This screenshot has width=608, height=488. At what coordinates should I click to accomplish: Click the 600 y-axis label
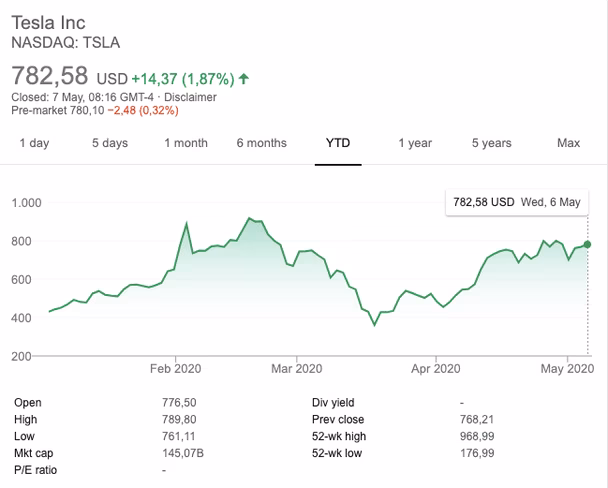coord(21,279)
